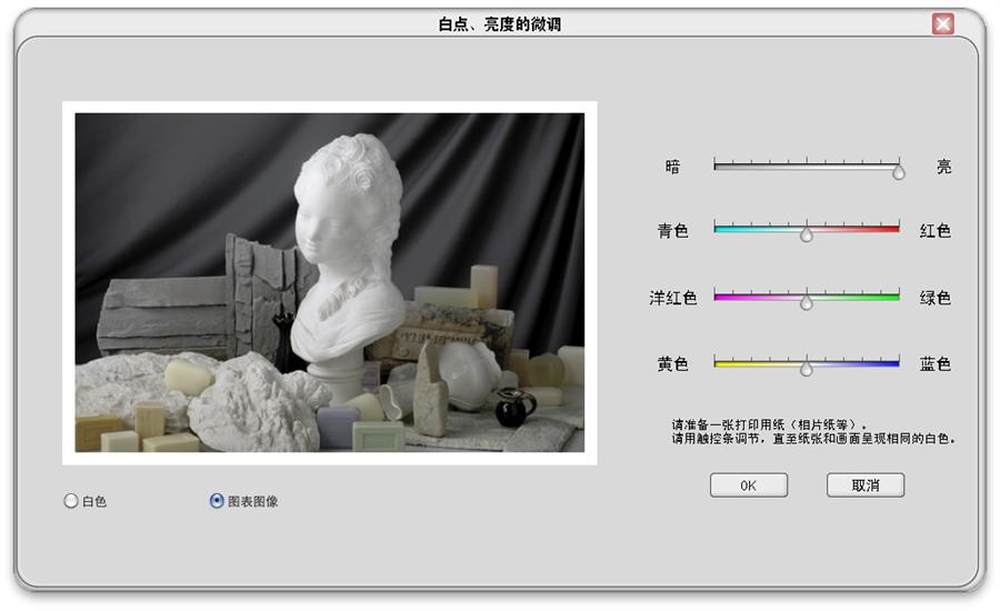
Task: Select the 白色 radio button
Action: pyautogui.click(x=71, y=501)
